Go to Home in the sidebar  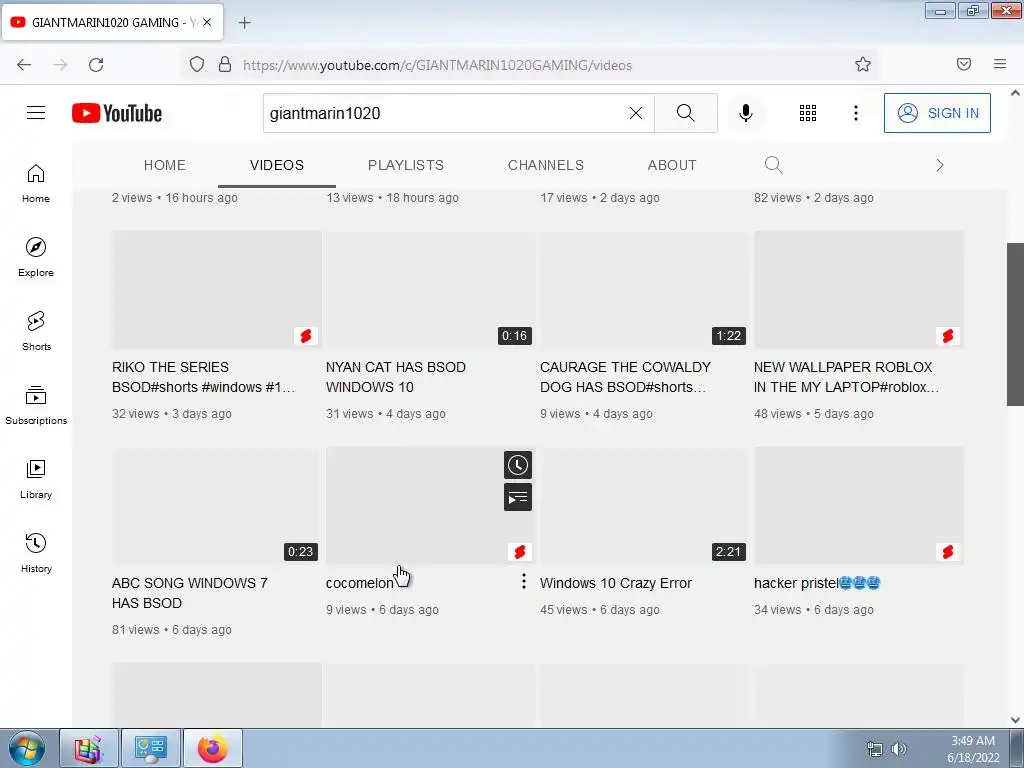coord(36,184)
